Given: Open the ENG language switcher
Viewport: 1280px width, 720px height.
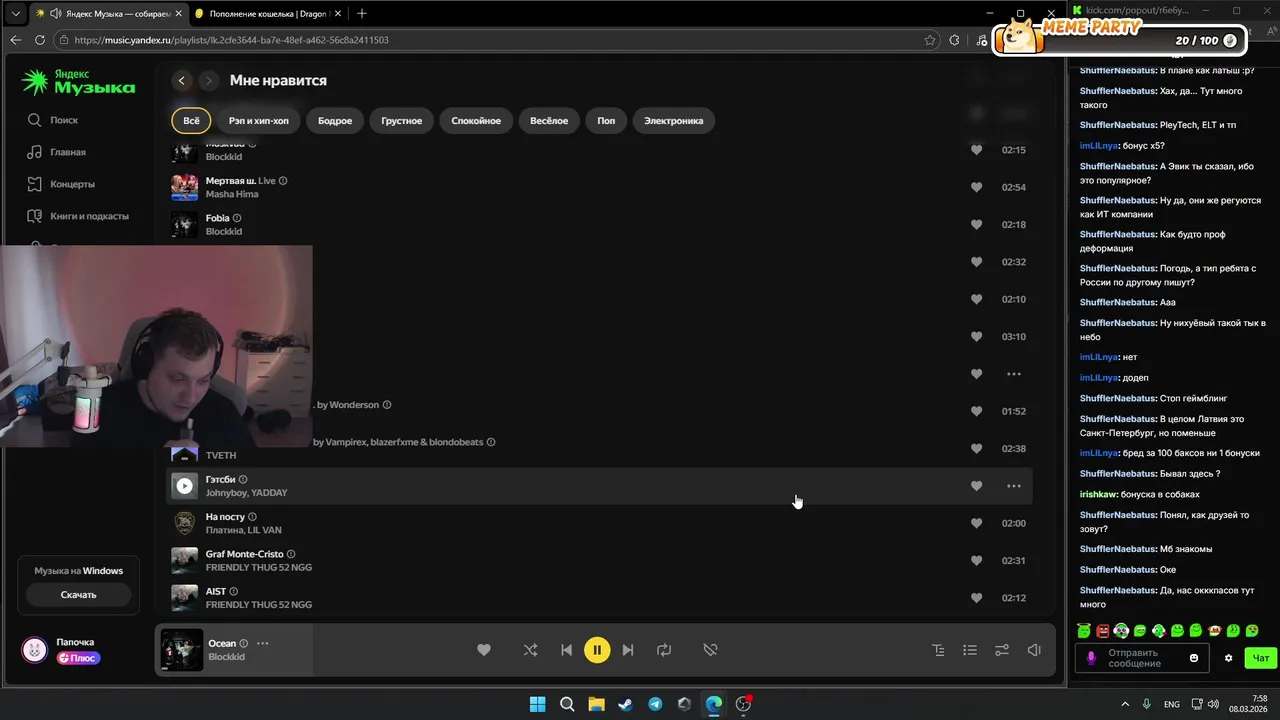Looking at the screenshot, I should point(1171,704).
